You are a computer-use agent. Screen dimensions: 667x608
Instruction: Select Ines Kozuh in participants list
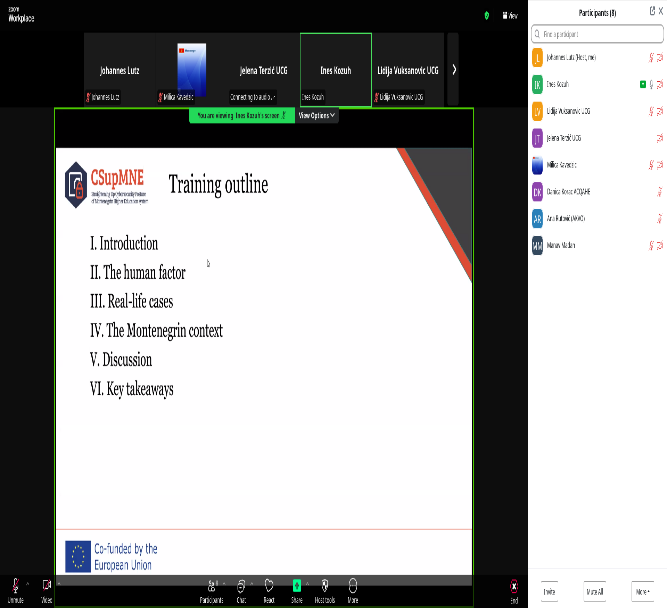597,84
